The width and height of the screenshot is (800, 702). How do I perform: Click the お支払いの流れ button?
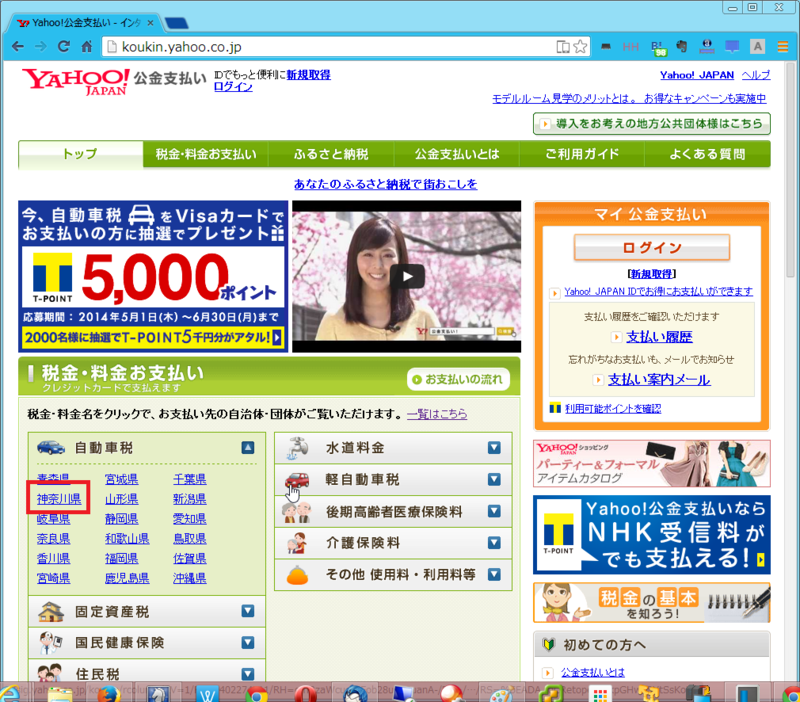point(458,380)
